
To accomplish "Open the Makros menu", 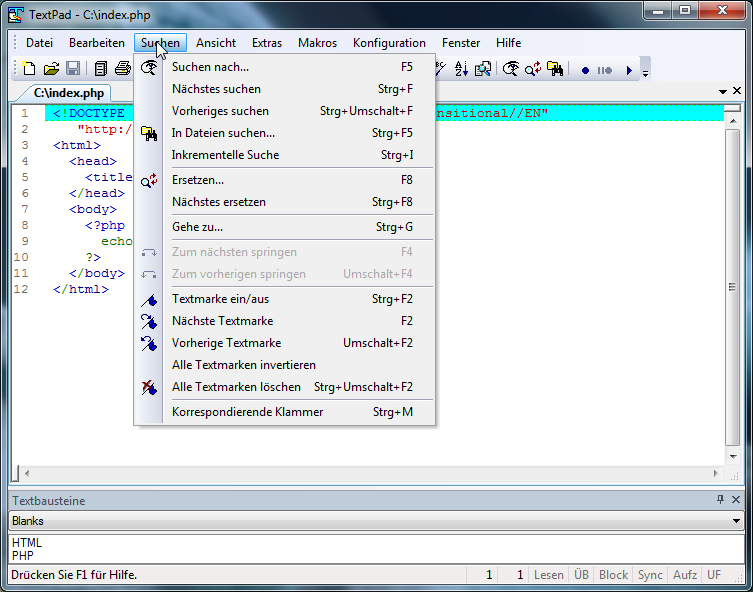I will [317, 43].
